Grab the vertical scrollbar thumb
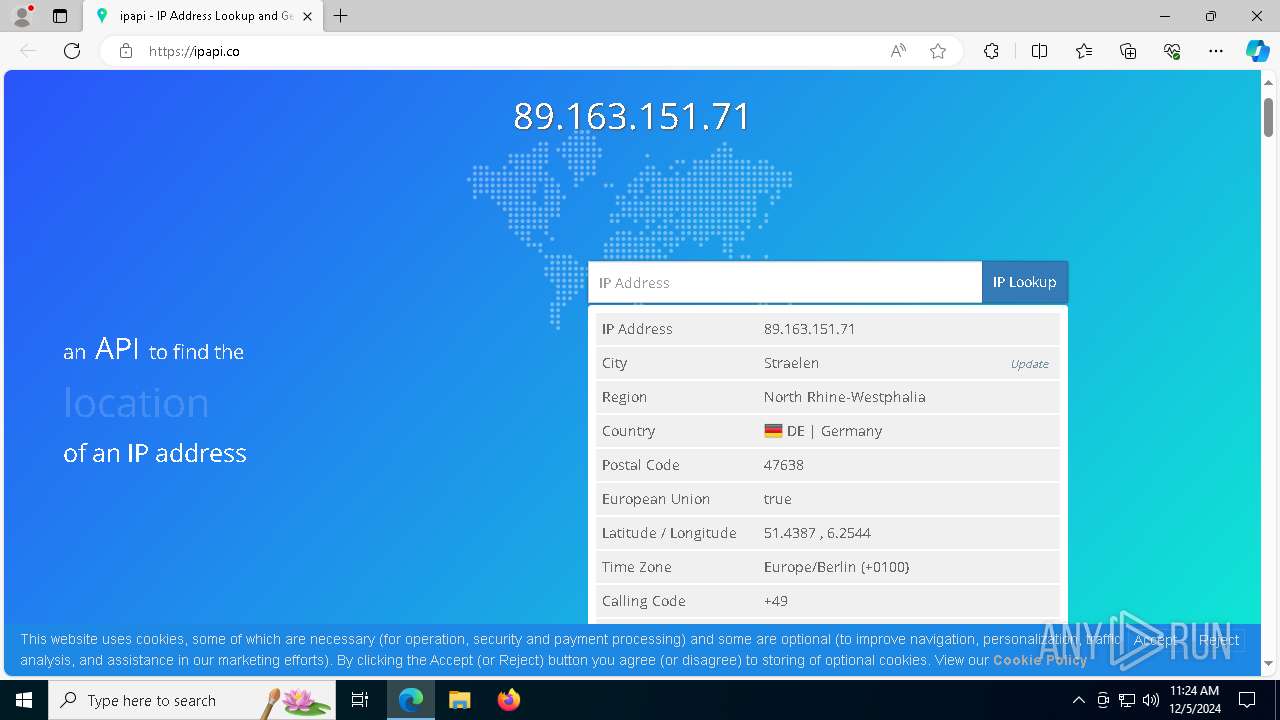 coord(1268,117)
